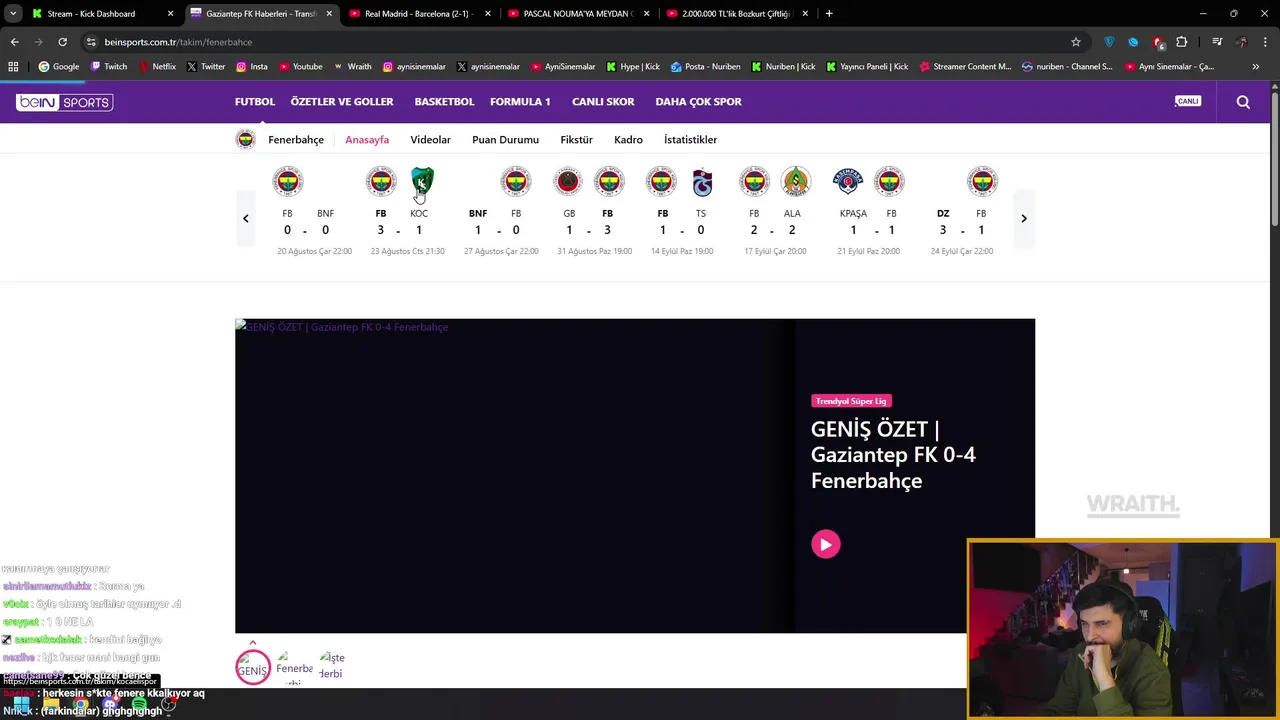This screenshot has width=1280, height=720.
Task: Open the Gençlerbirliği (GB) team crest
Action: [x=568, y=181]
